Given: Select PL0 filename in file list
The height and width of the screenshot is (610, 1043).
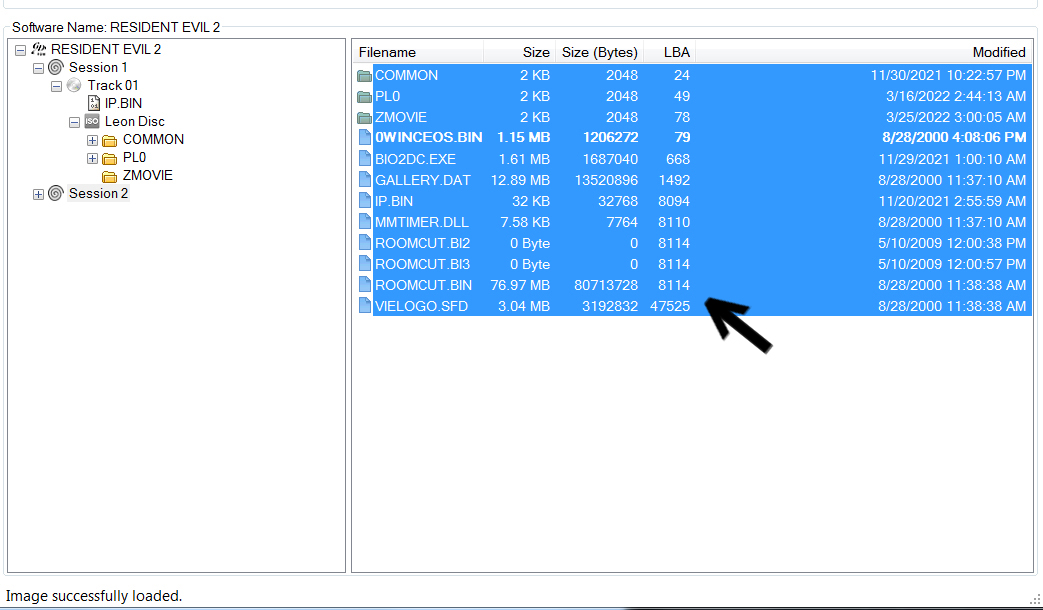Looking at the screenshot, I should click(387, 96).
